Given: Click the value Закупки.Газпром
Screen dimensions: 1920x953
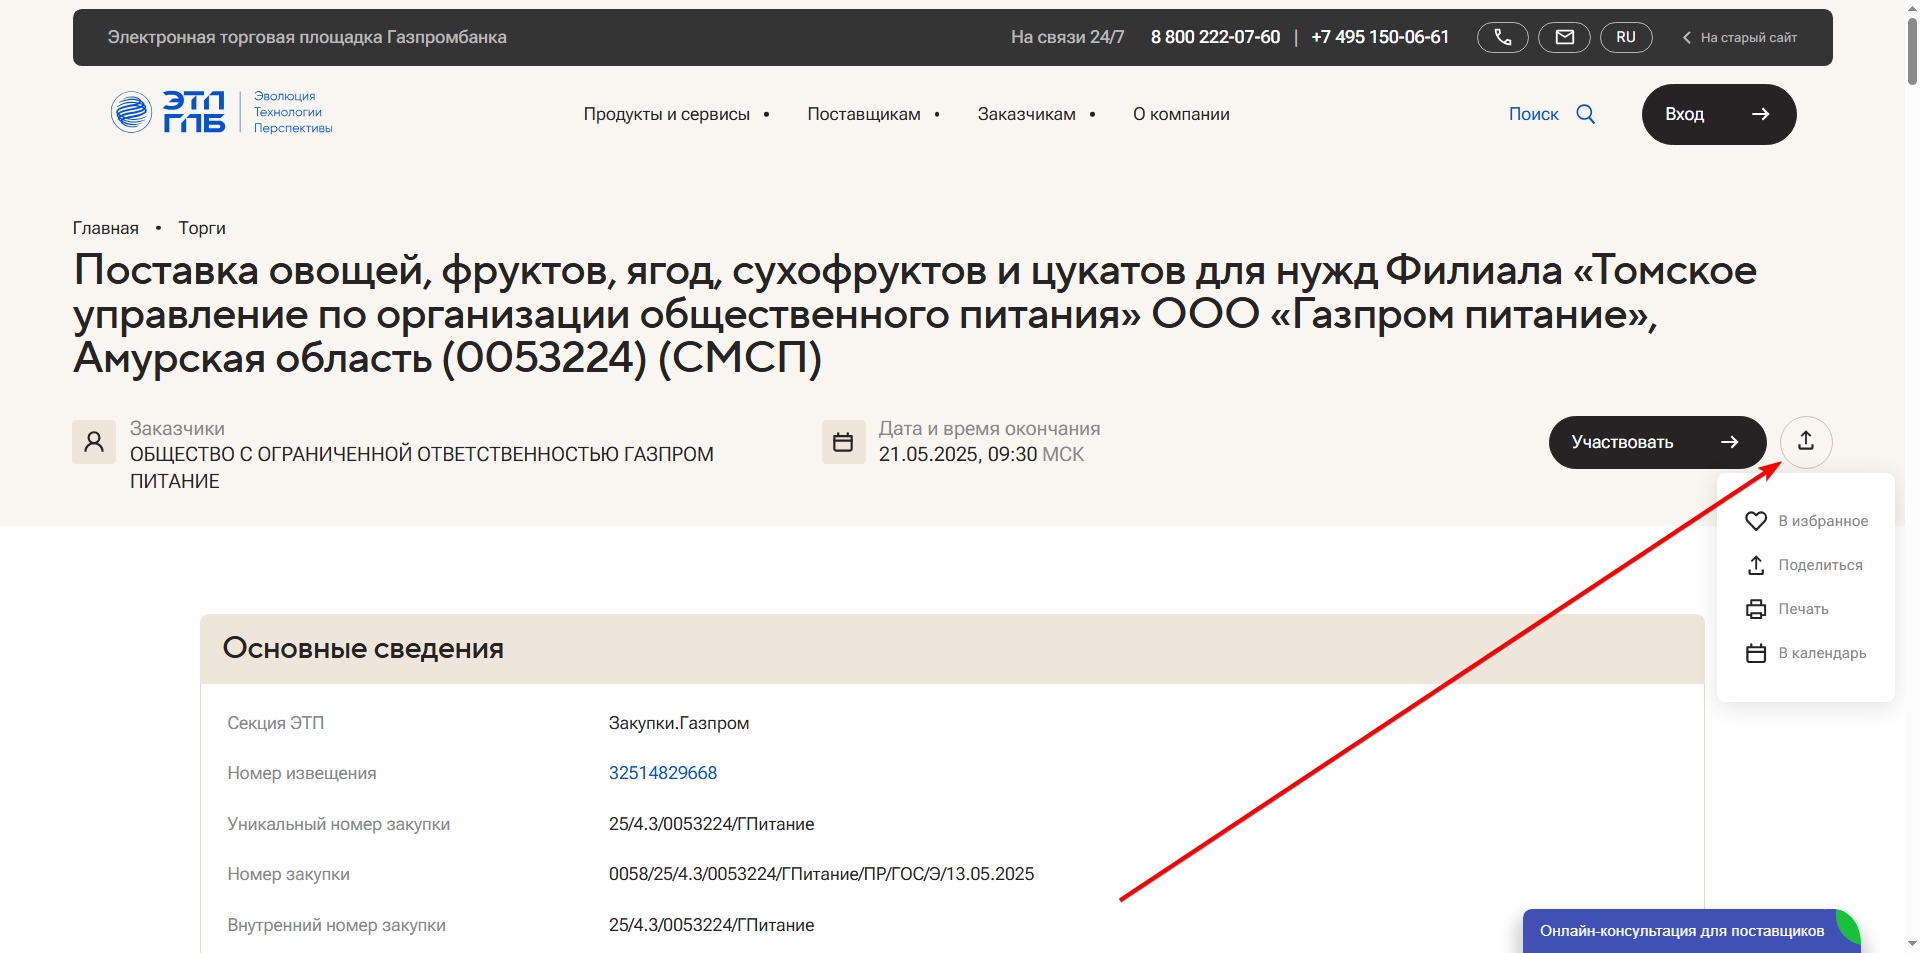Looking at the screenshot, I should (x=679, y=723).
